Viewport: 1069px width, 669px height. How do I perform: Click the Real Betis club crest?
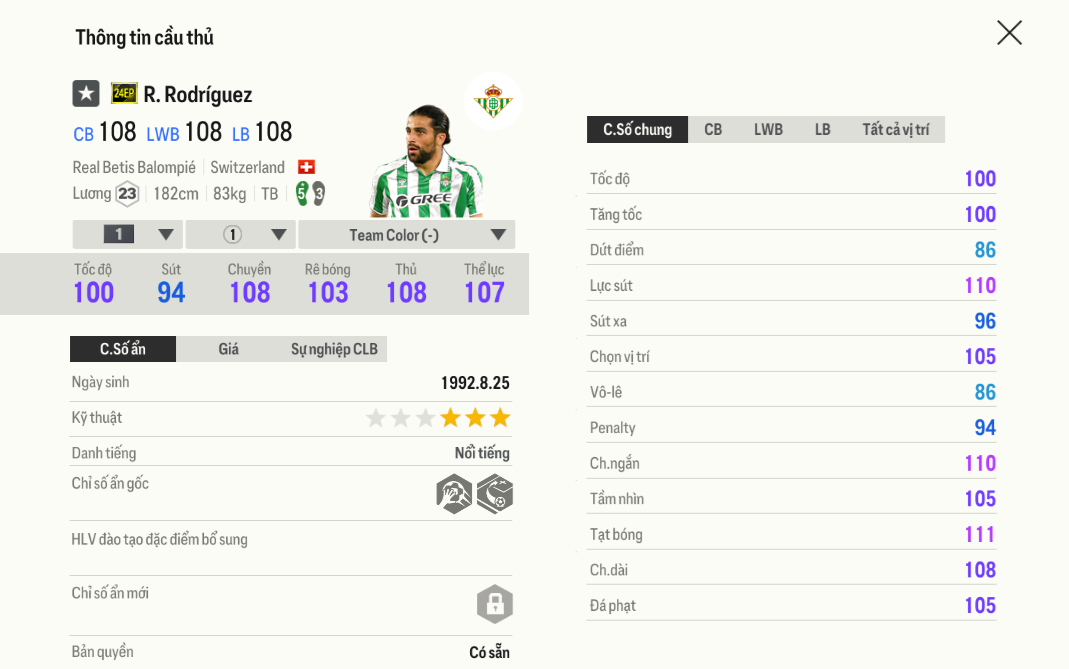coord(493,101)
